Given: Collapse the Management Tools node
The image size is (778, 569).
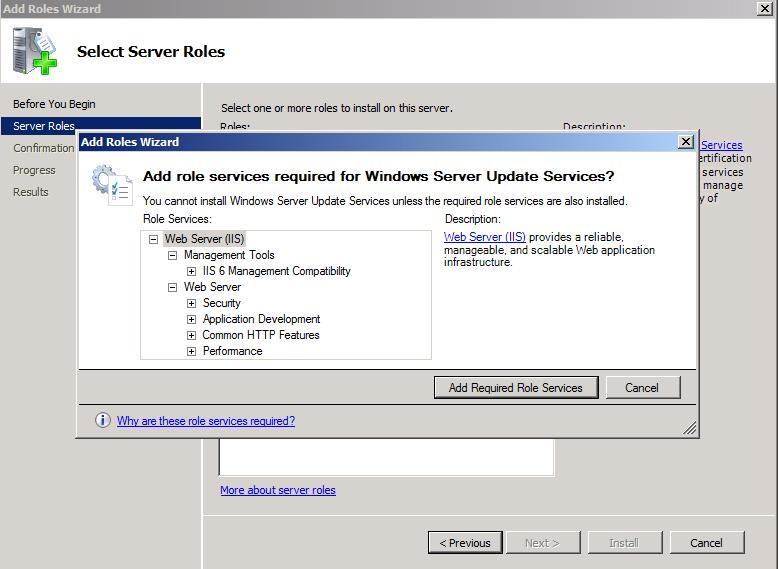Looking at the screenshot, I should pyautogui.click(x=172, y=255).
